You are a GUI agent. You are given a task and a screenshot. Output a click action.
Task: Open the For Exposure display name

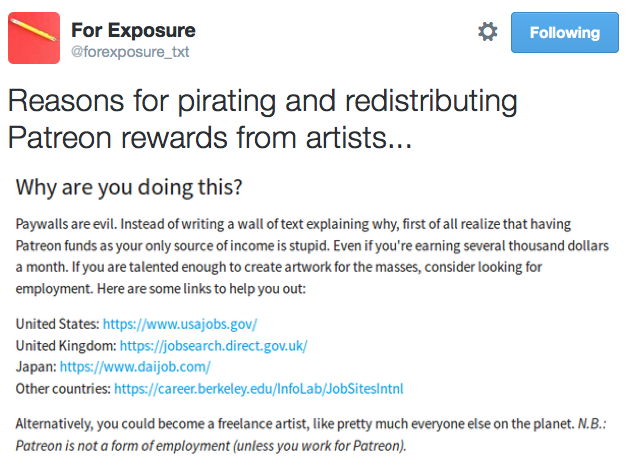(133, 29)
